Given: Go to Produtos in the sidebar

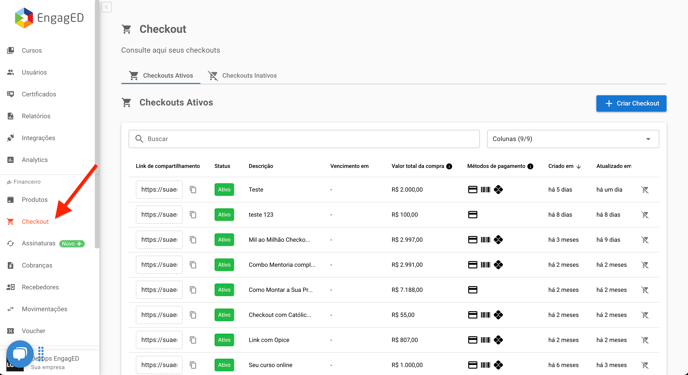Looking at the screenshot, I should [x=35, y=200].
